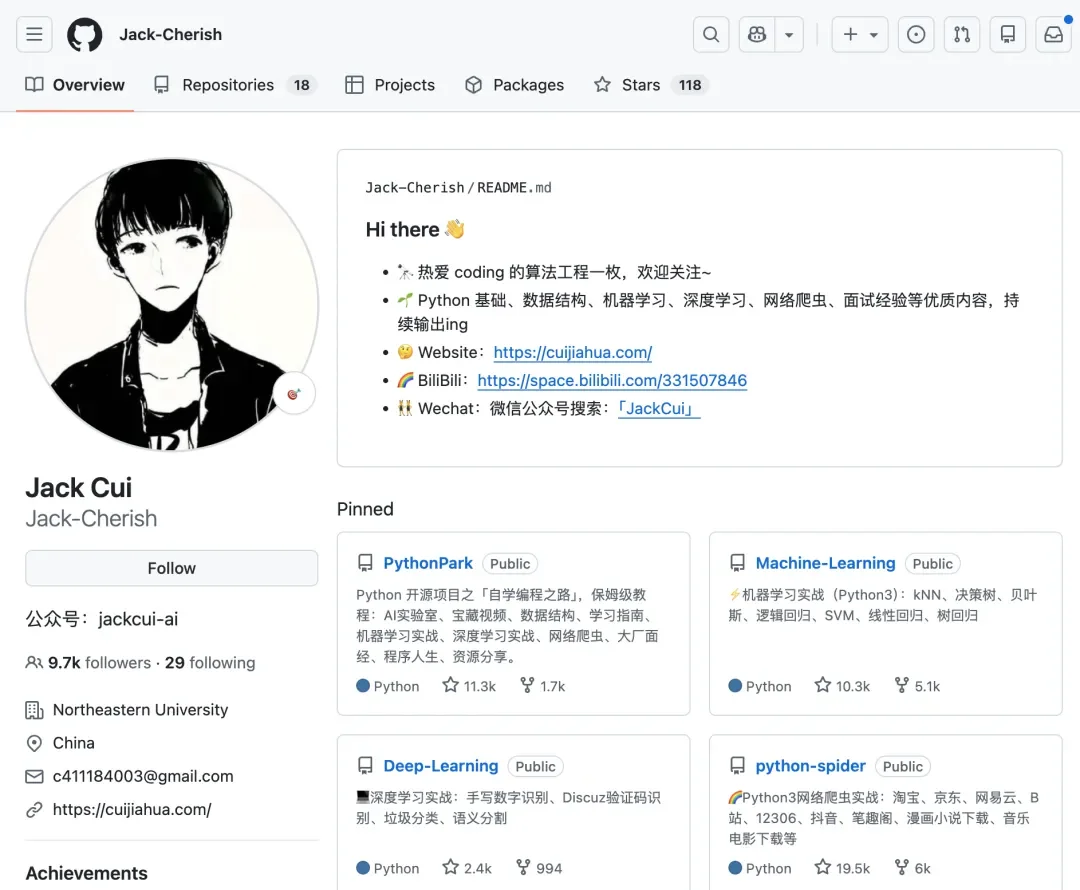Click the organization icon beside Northeastern University
The width and height of the screenshot is (1080, 890).
pos(33,710)
